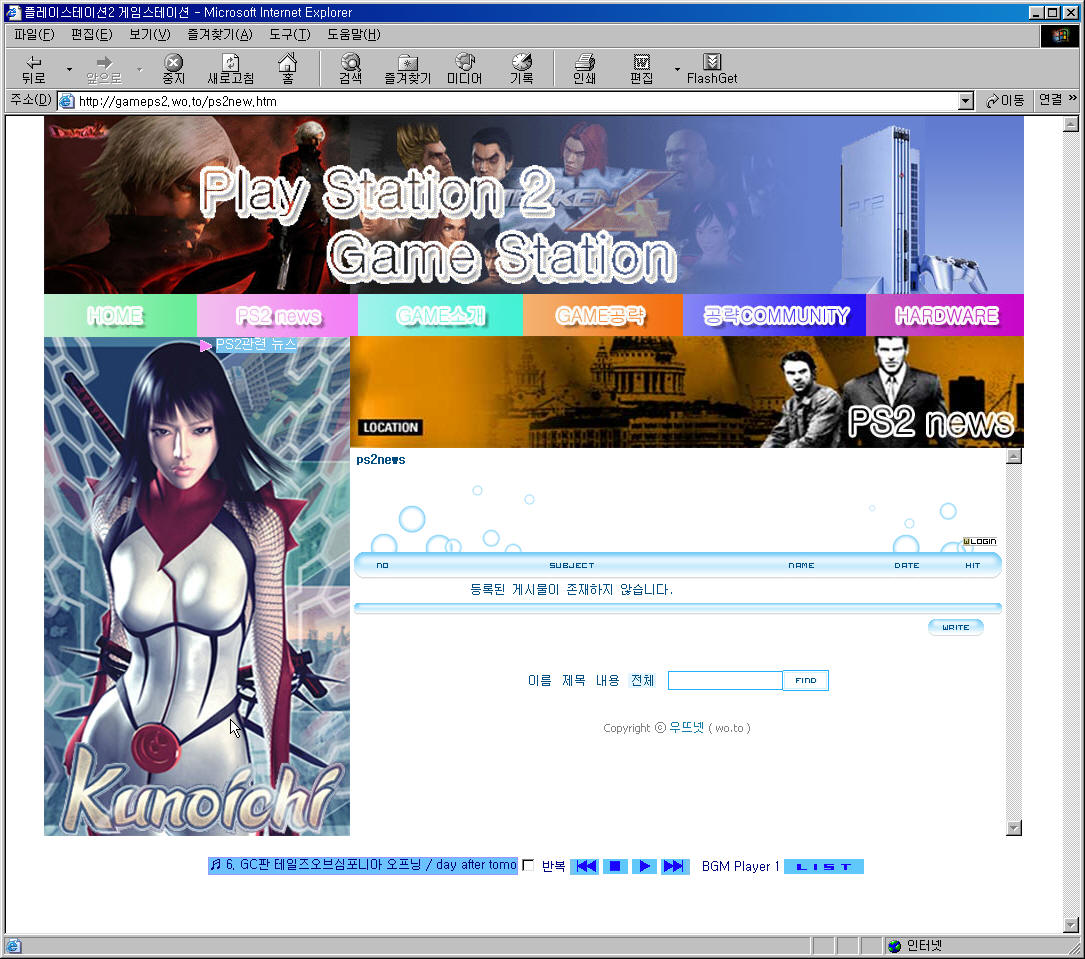Screen dimensions: 1085x959
Task: Toggle the repeat (반복) checkbox
Action: (x=529, y=866)
